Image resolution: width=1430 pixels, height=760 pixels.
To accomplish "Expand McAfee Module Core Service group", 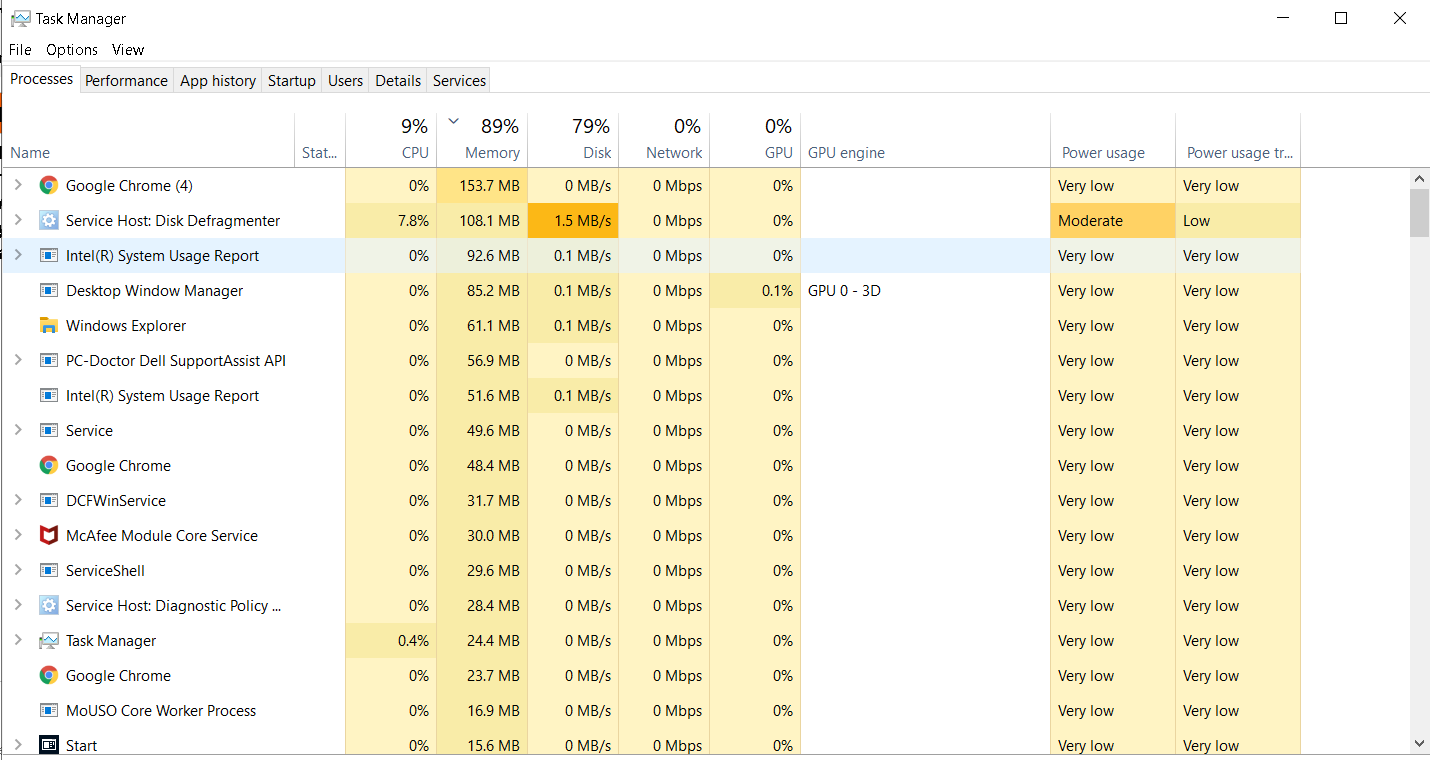I will tap(17, 535).
